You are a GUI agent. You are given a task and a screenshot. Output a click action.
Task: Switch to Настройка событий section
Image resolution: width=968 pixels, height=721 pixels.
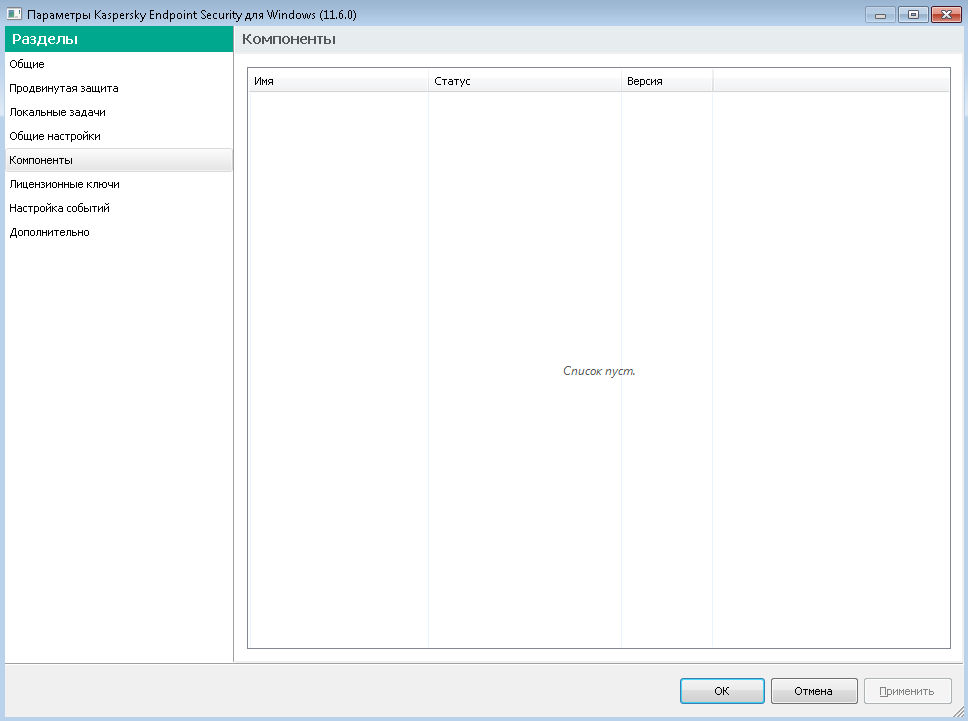[59, 208]
